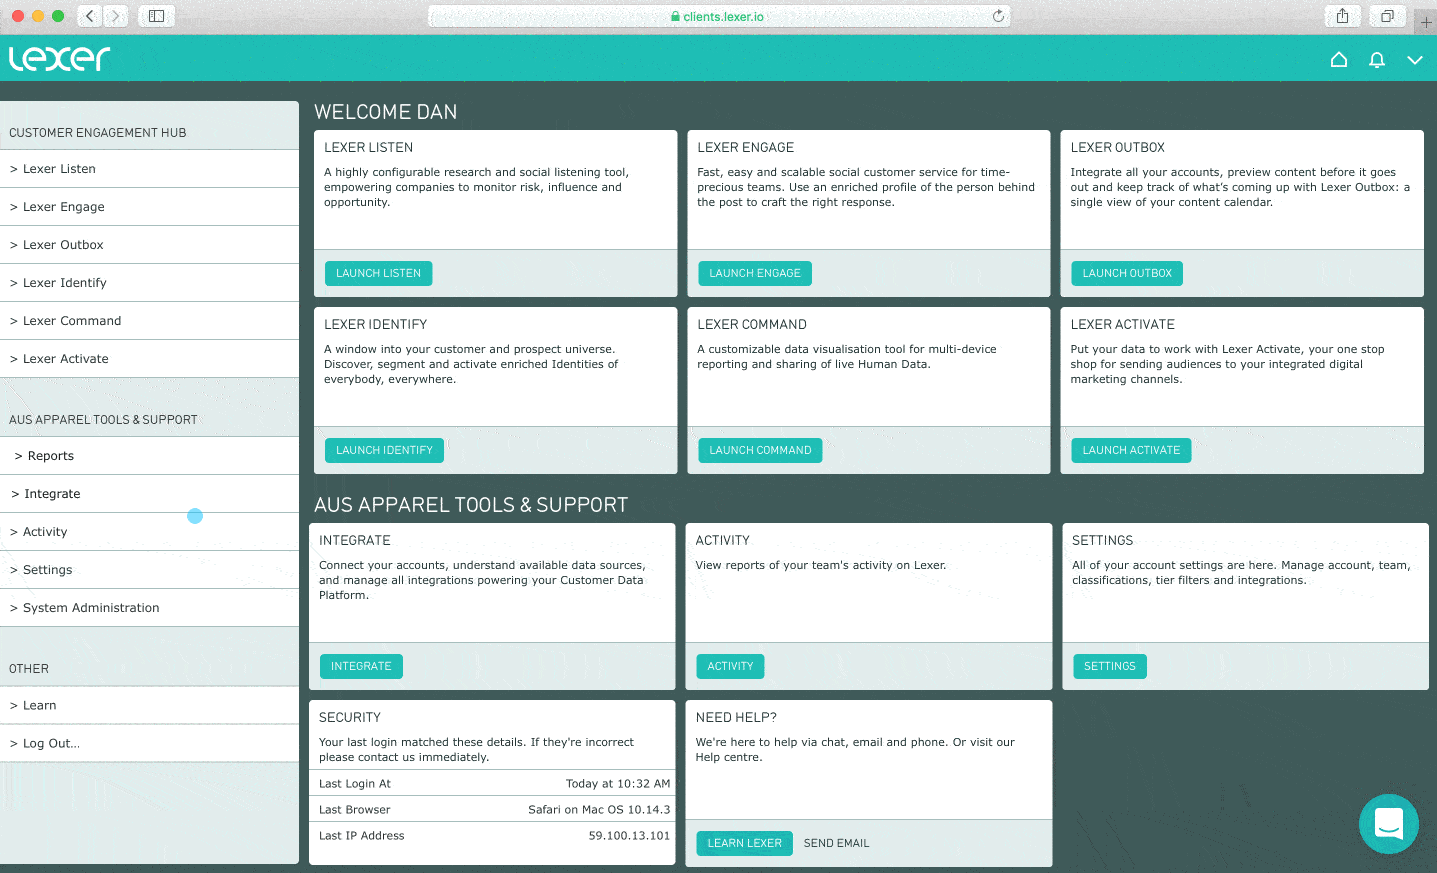
Task: Open the notifications bell icon
Action: [x=1377, y=60]
